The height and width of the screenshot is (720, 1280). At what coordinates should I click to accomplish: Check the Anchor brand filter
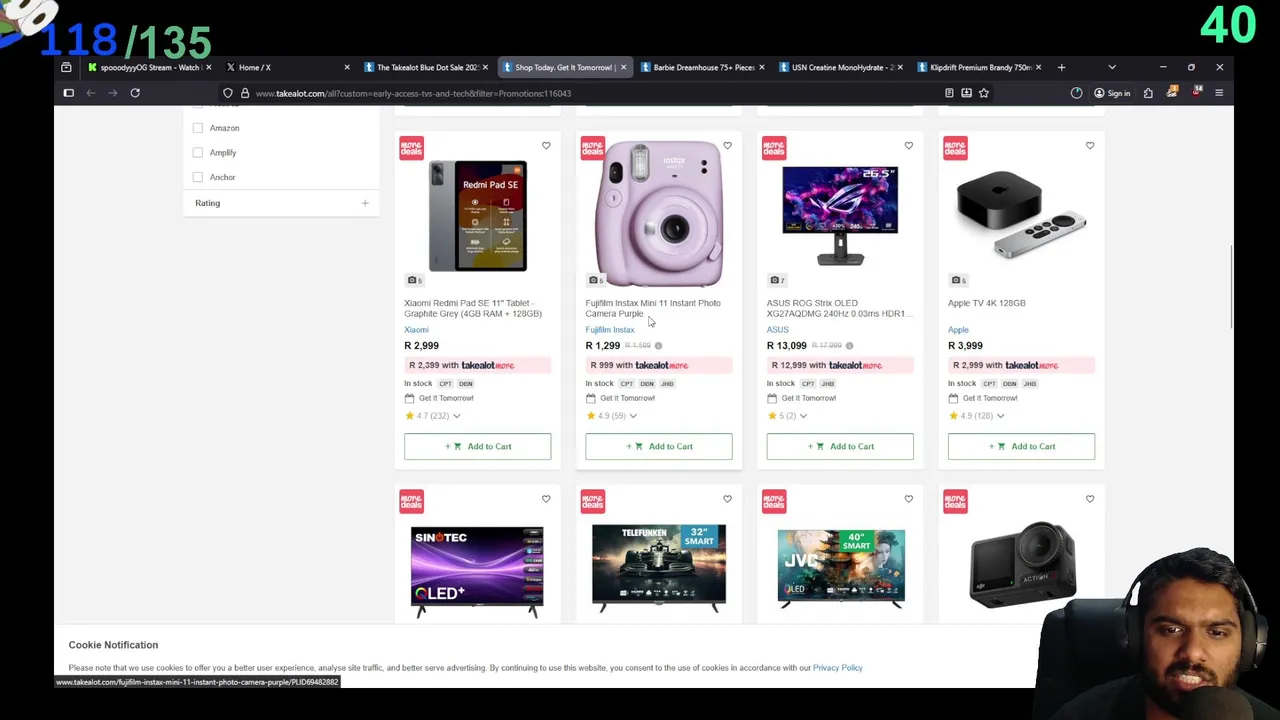coord(198,177)
